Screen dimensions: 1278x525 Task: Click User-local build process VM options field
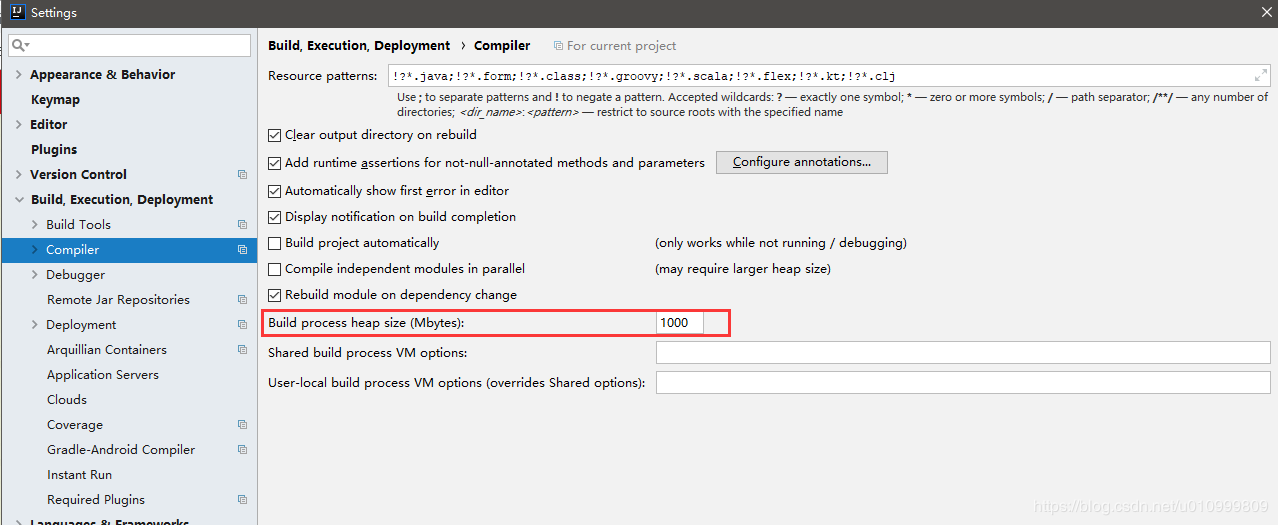click(x=963, y=383)
